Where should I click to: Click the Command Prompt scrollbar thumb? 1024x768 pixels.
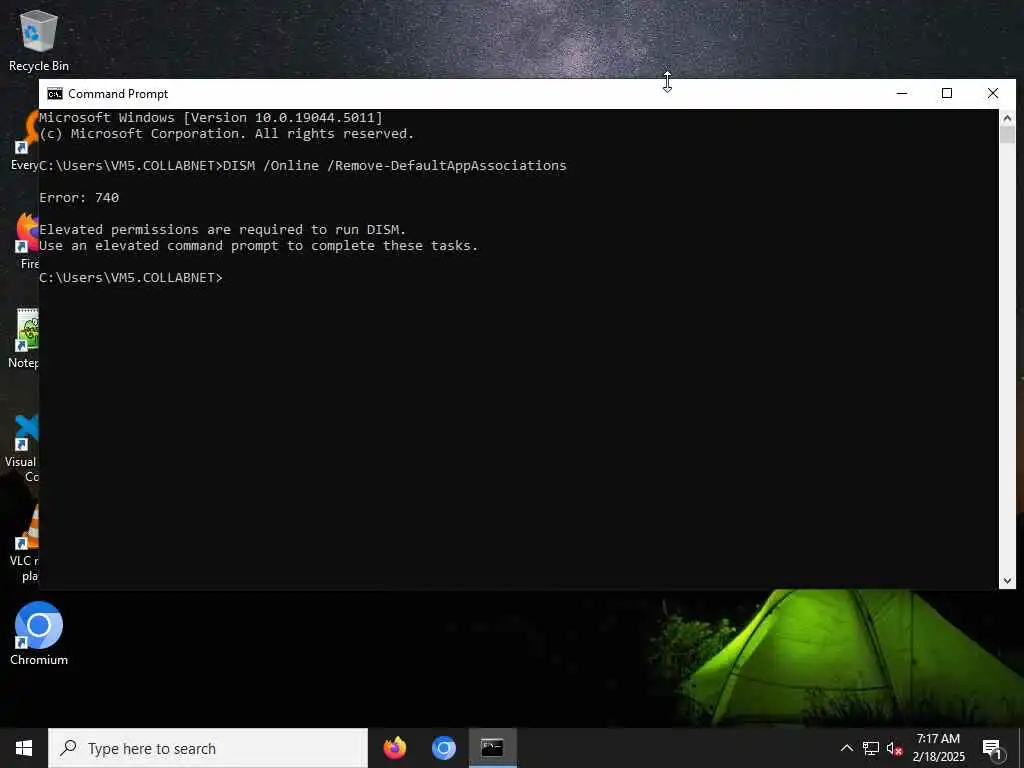(x=1007, y=135)
